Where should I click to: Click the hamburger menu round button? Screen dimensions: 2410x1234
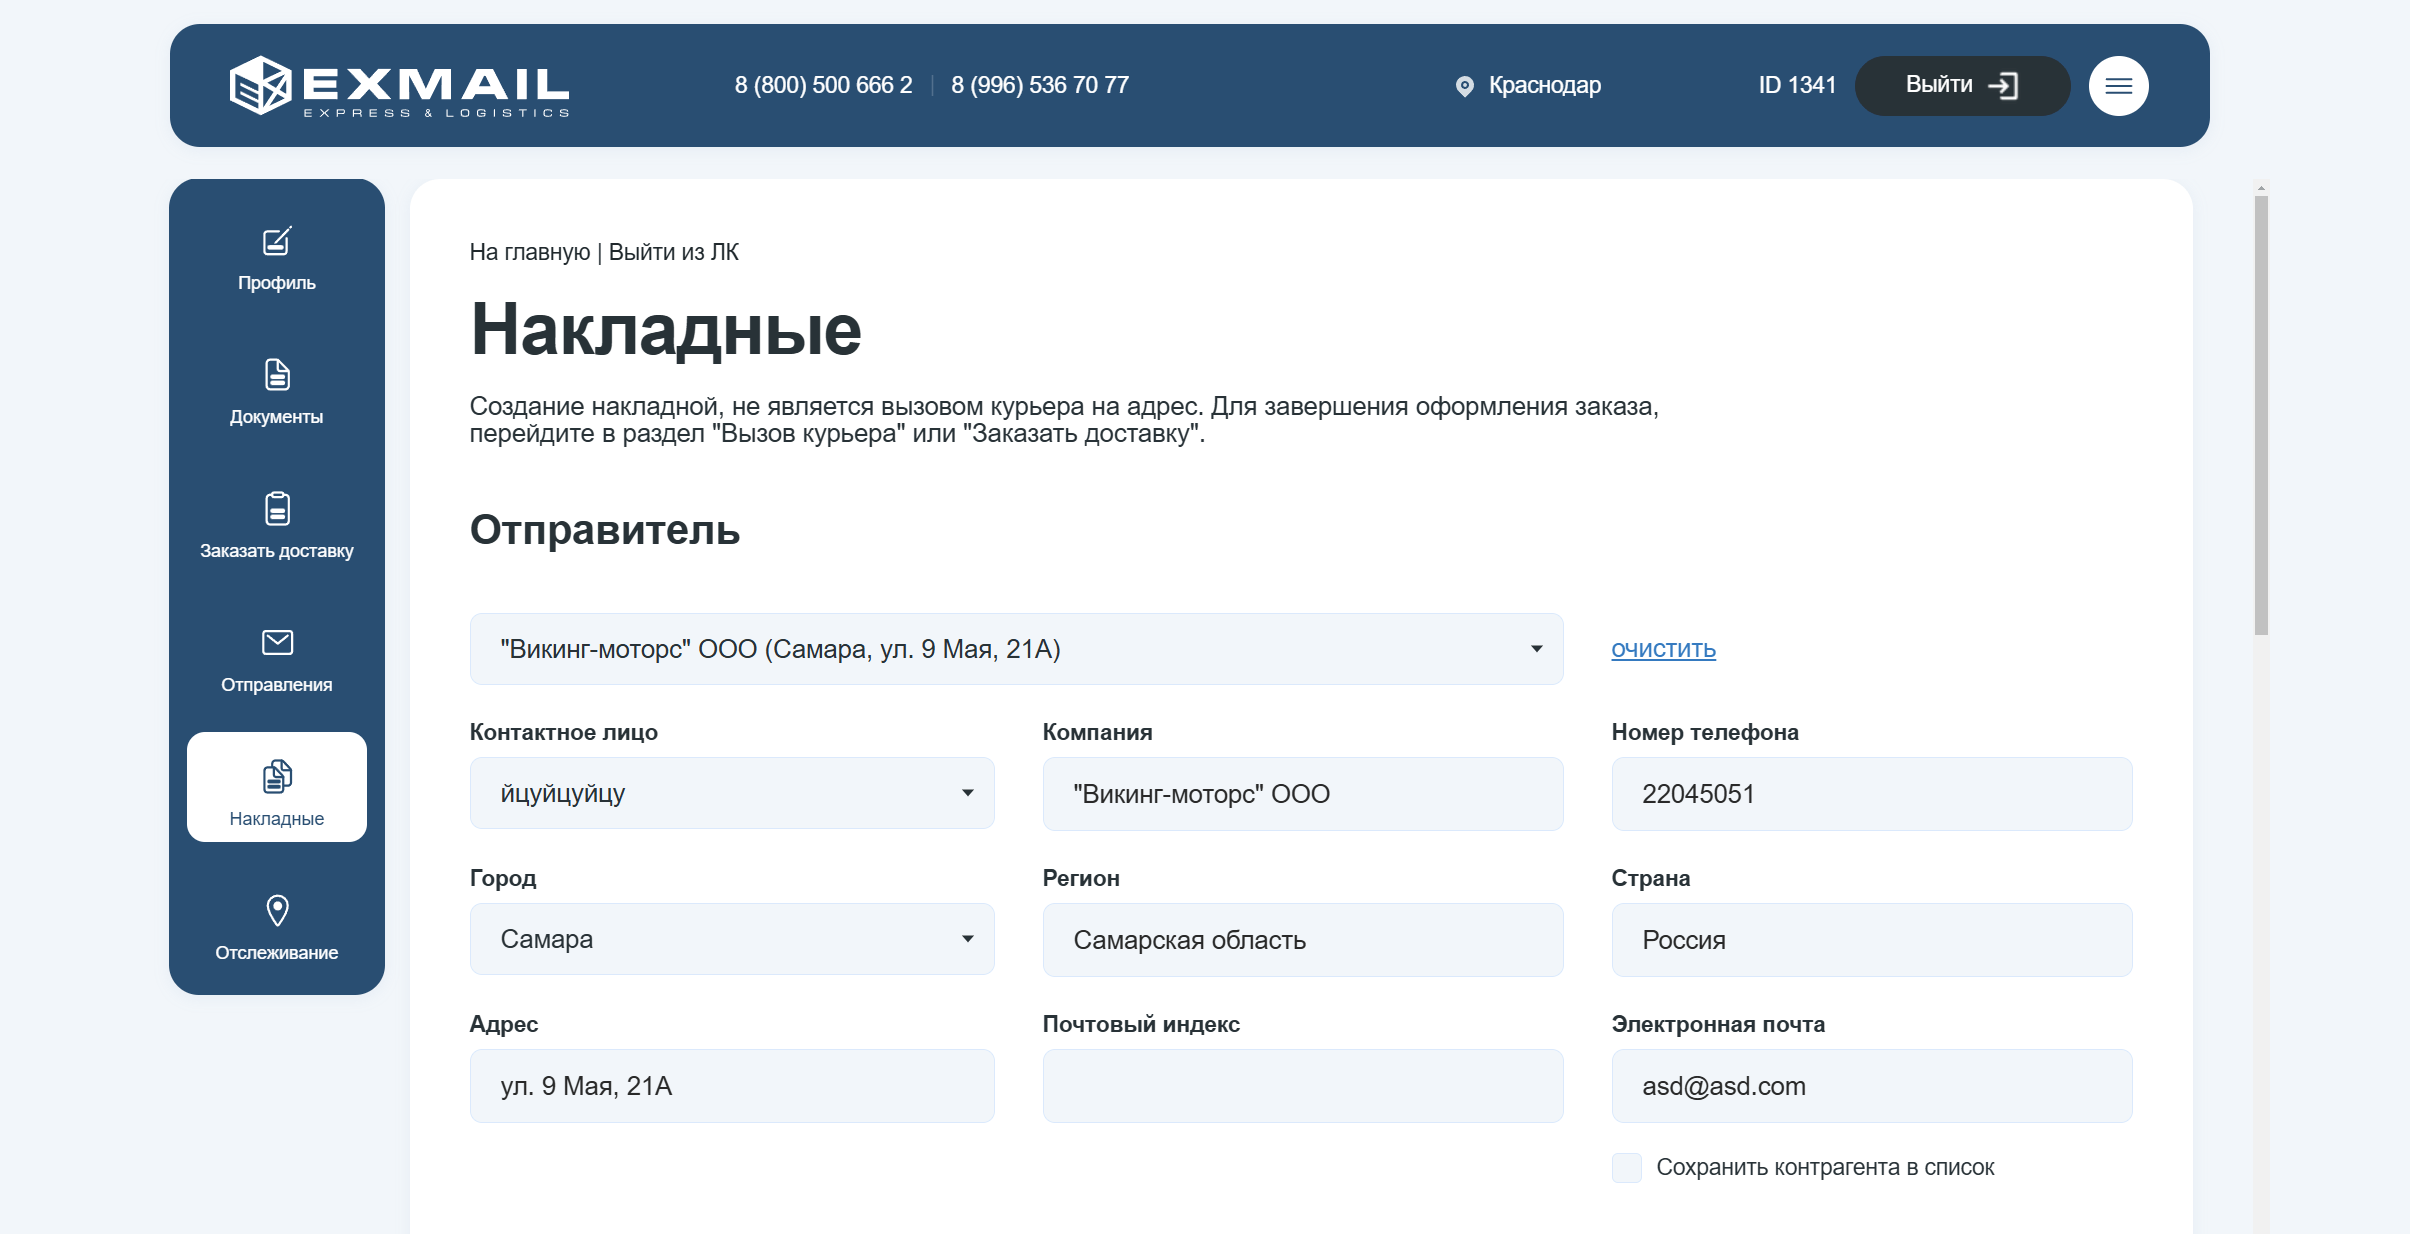(2118, 86)
